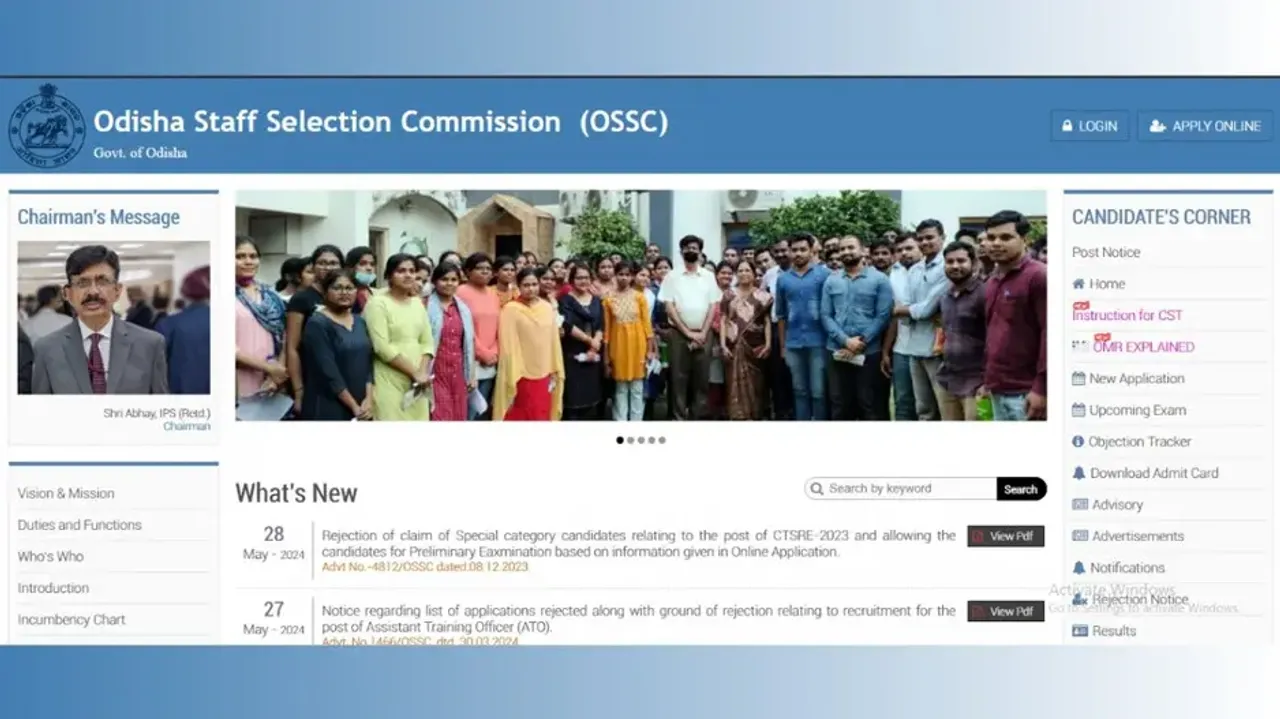Click Instruction for CST link

coord(1125,314)
